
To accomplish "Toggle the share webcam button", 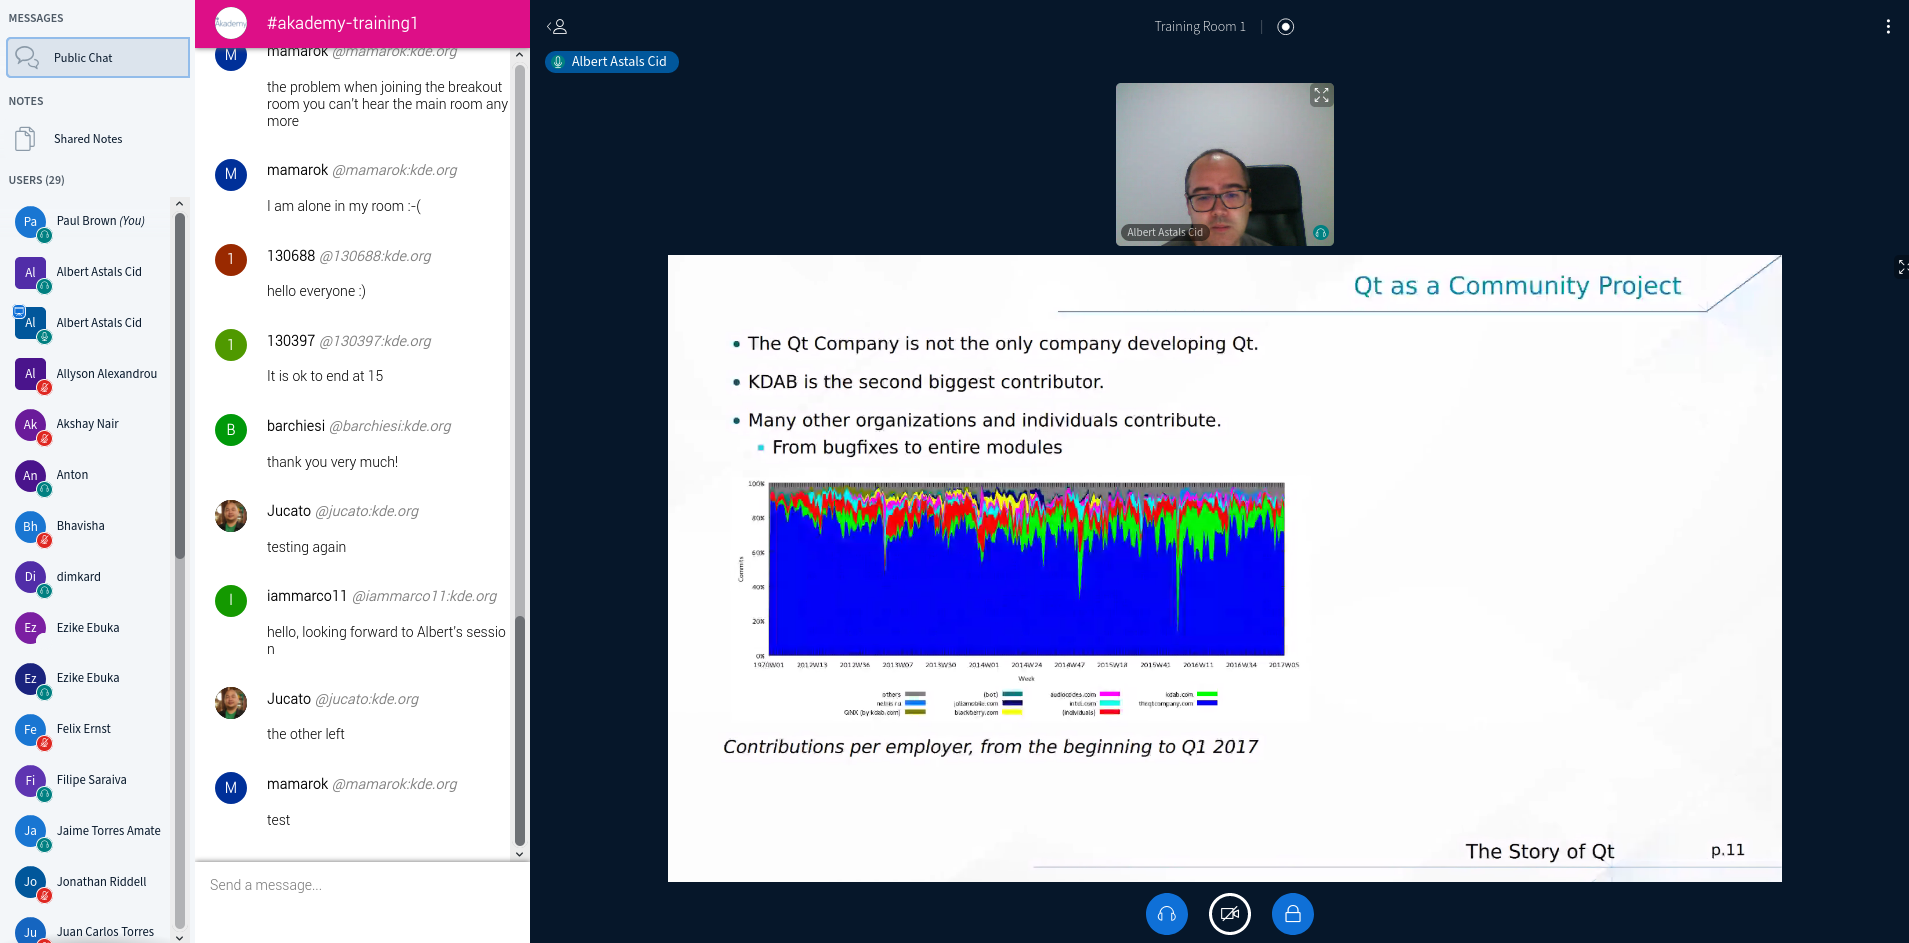I will click(x=1230, y=914).
